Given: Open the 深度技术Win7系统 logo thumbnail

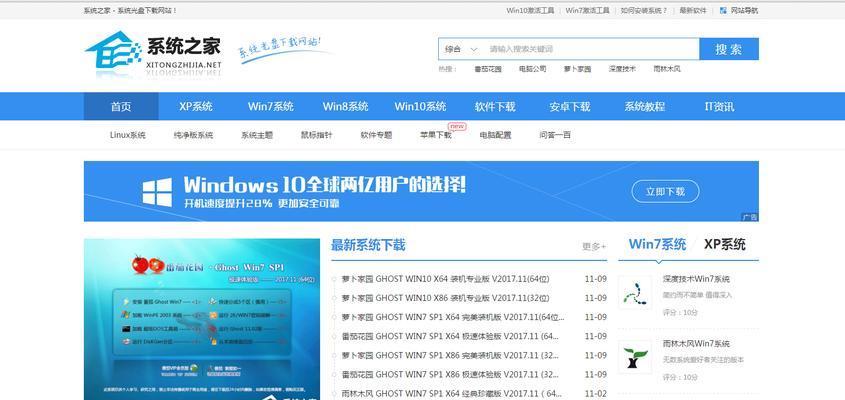Looking at the screenshot, I should (635, 293).
